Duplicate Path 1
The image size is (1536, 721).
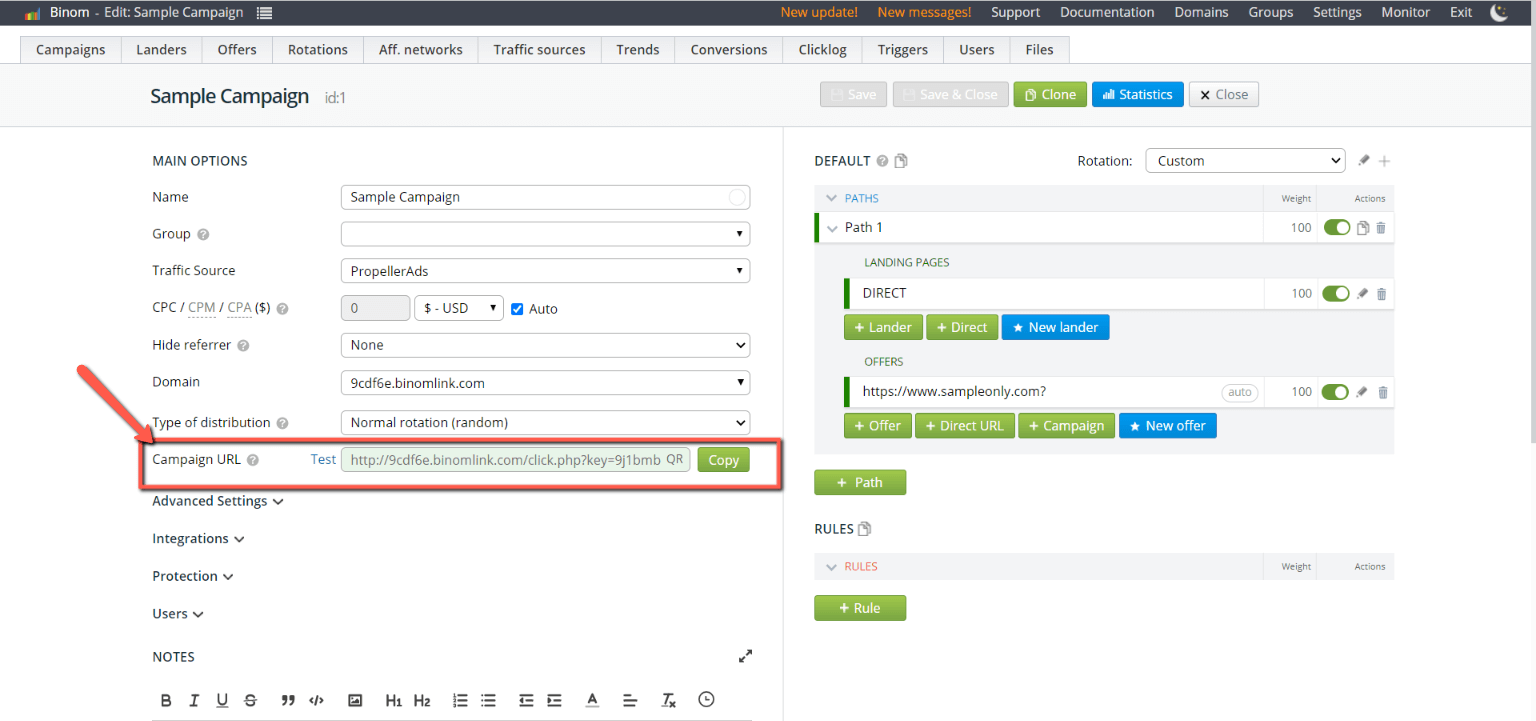[x=1362, y=228]
